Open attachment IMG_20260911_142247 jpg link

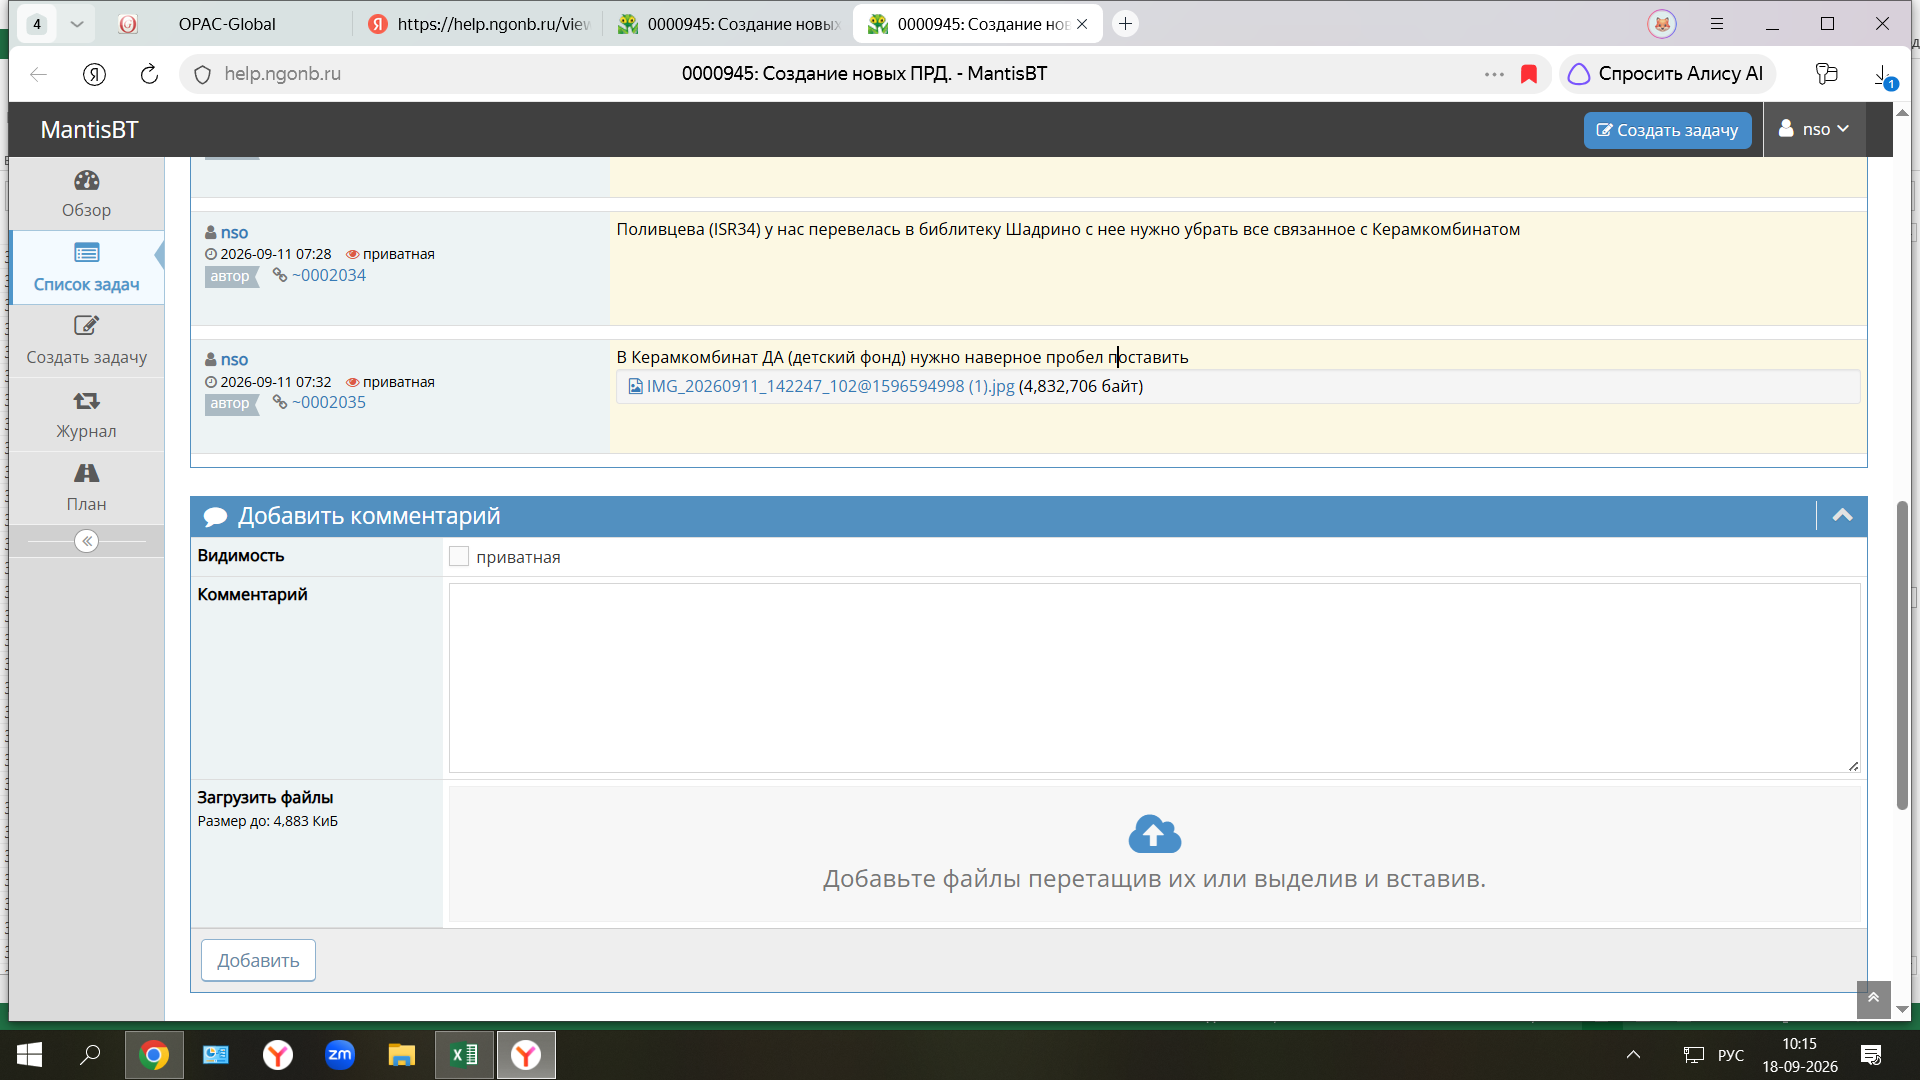coord(830,386)
